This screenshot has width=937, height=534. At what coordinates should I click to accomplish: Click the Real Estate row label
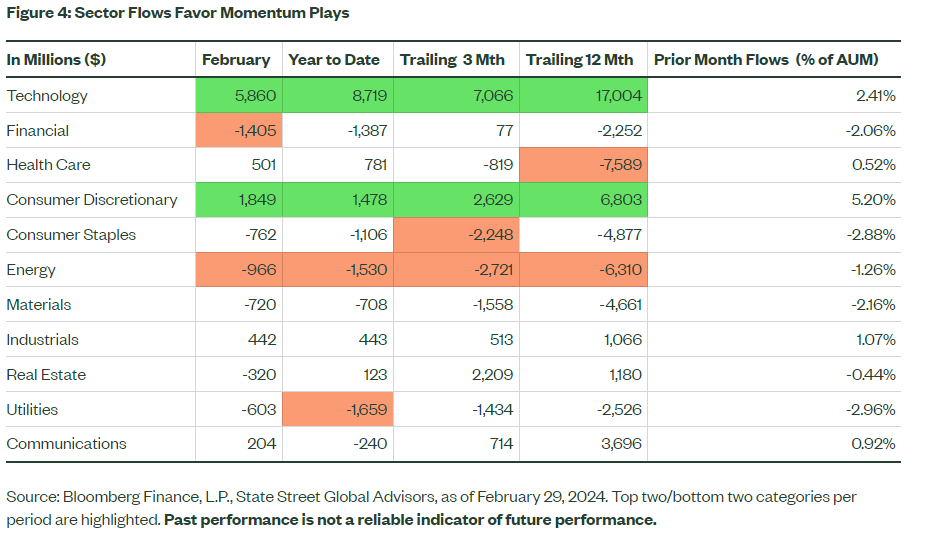pyautogui.click(x=46, y=375)
